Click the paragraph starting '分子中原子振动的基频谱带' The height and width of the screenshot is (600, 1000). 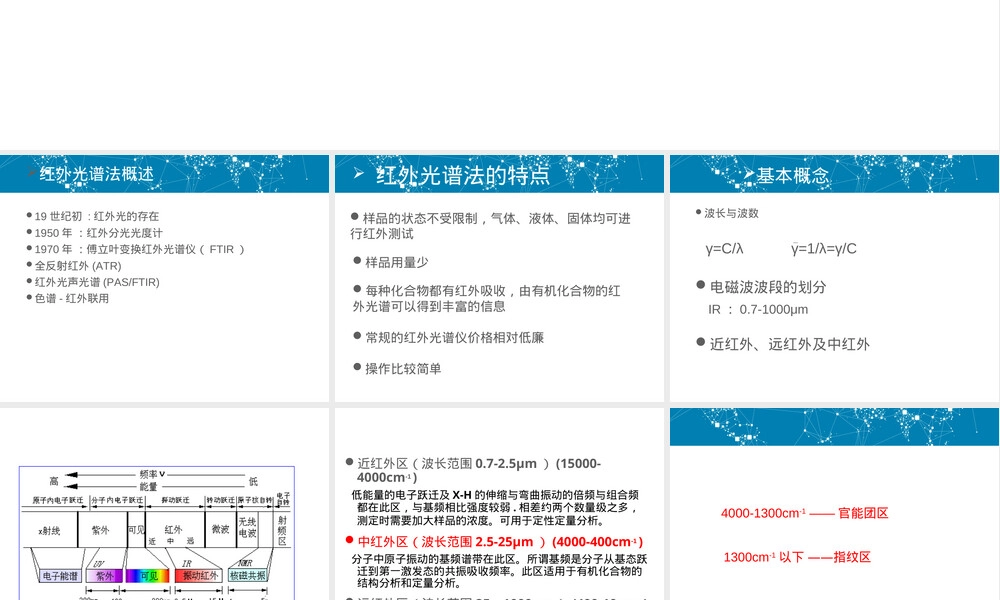(x=499, y=571)
